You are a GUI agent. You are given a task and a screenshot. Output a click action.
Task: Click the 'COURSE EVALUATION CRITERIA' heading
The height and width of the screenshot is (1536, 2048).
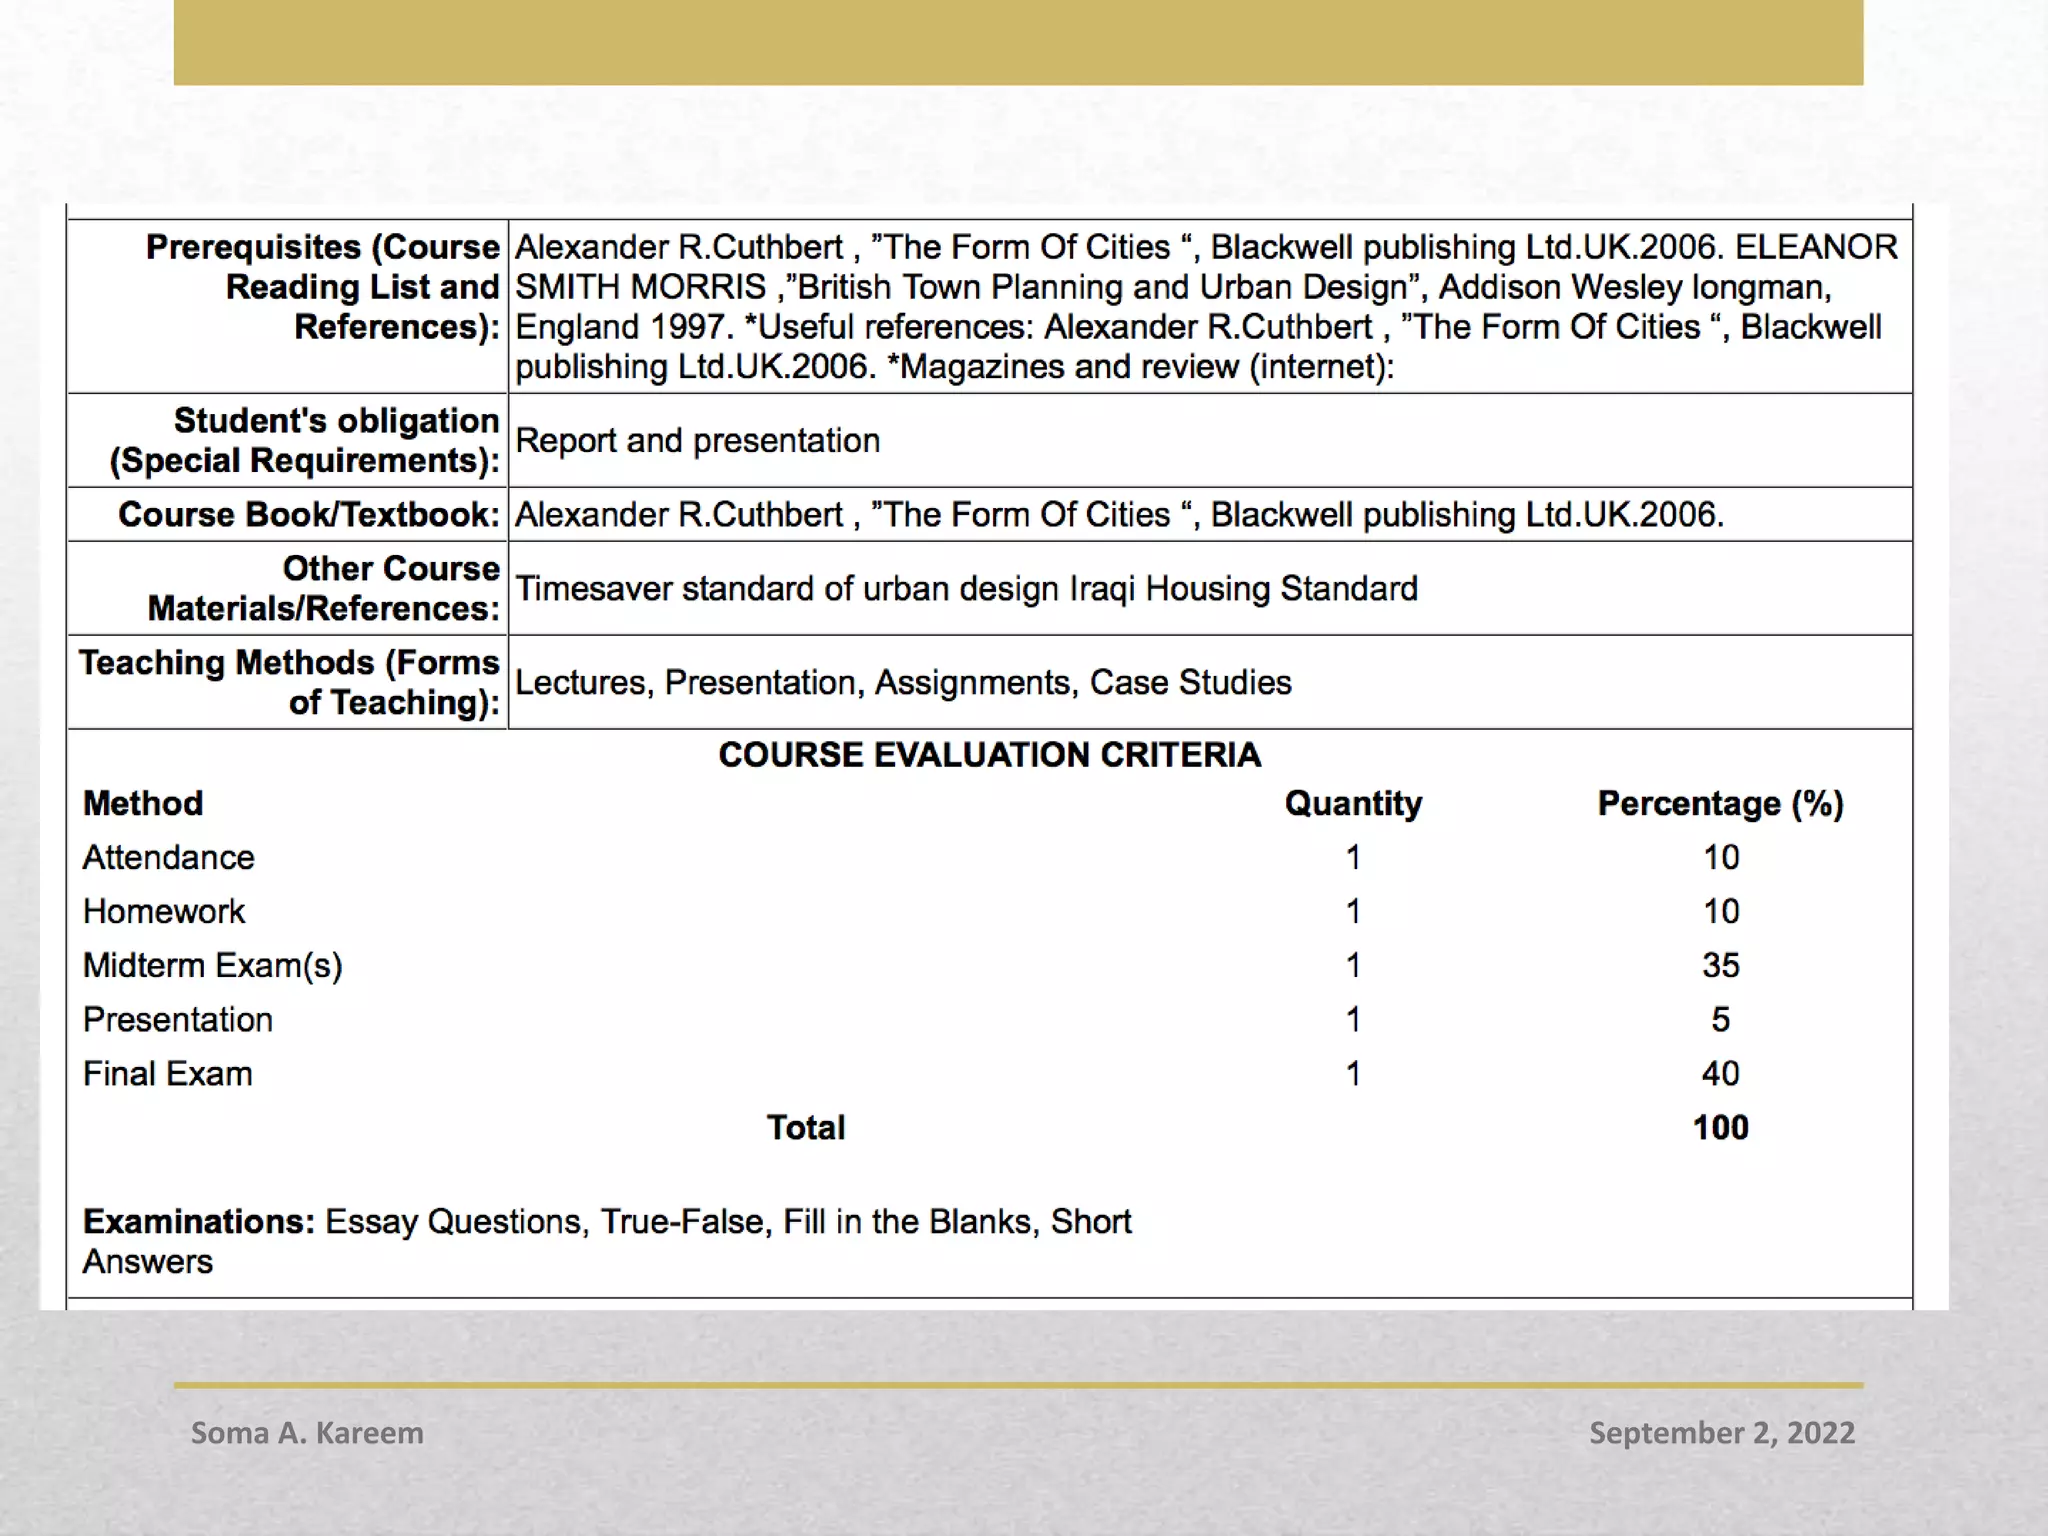(x=989, y=755)
